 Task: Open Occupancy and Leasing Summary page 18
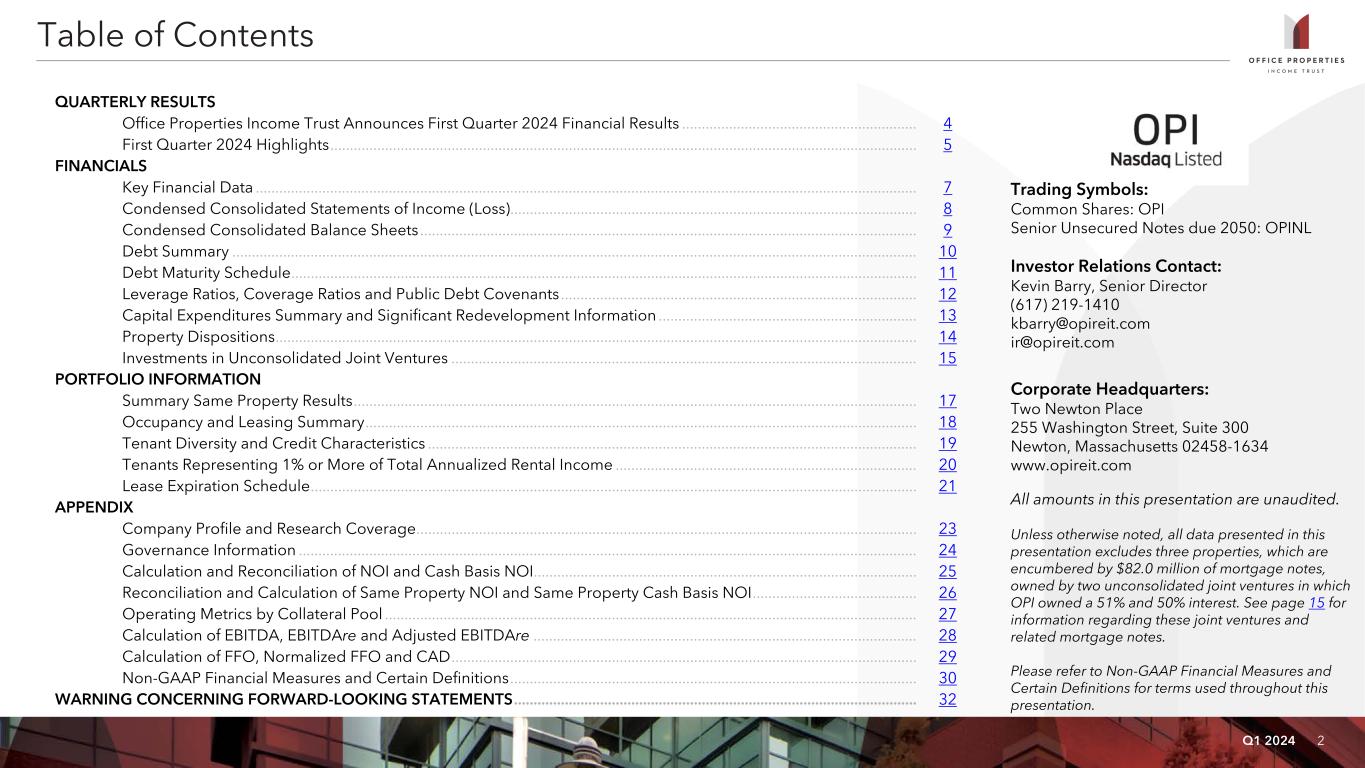[x=947, y=422]
